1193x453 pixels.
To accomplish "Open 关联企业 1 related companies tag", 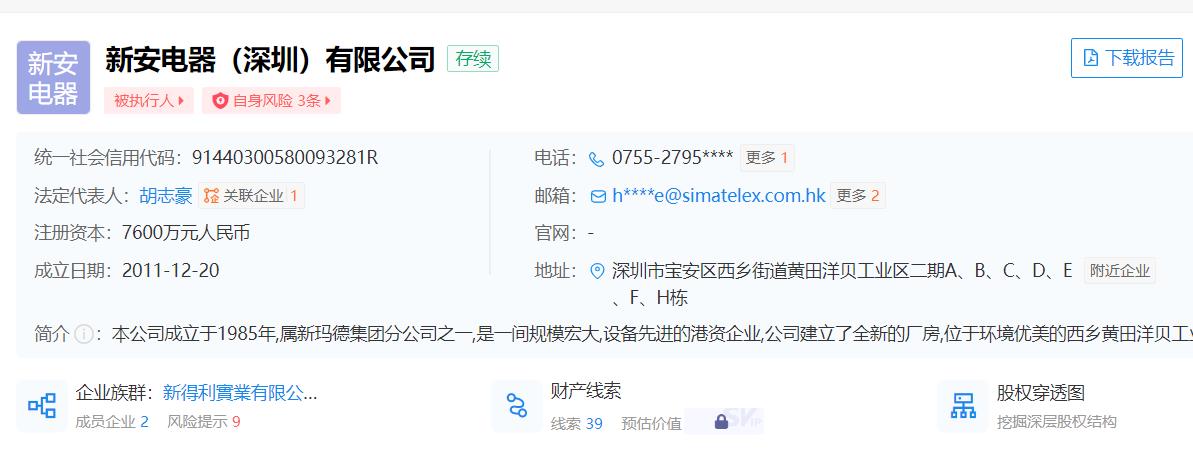I will [x=252, y=196].
